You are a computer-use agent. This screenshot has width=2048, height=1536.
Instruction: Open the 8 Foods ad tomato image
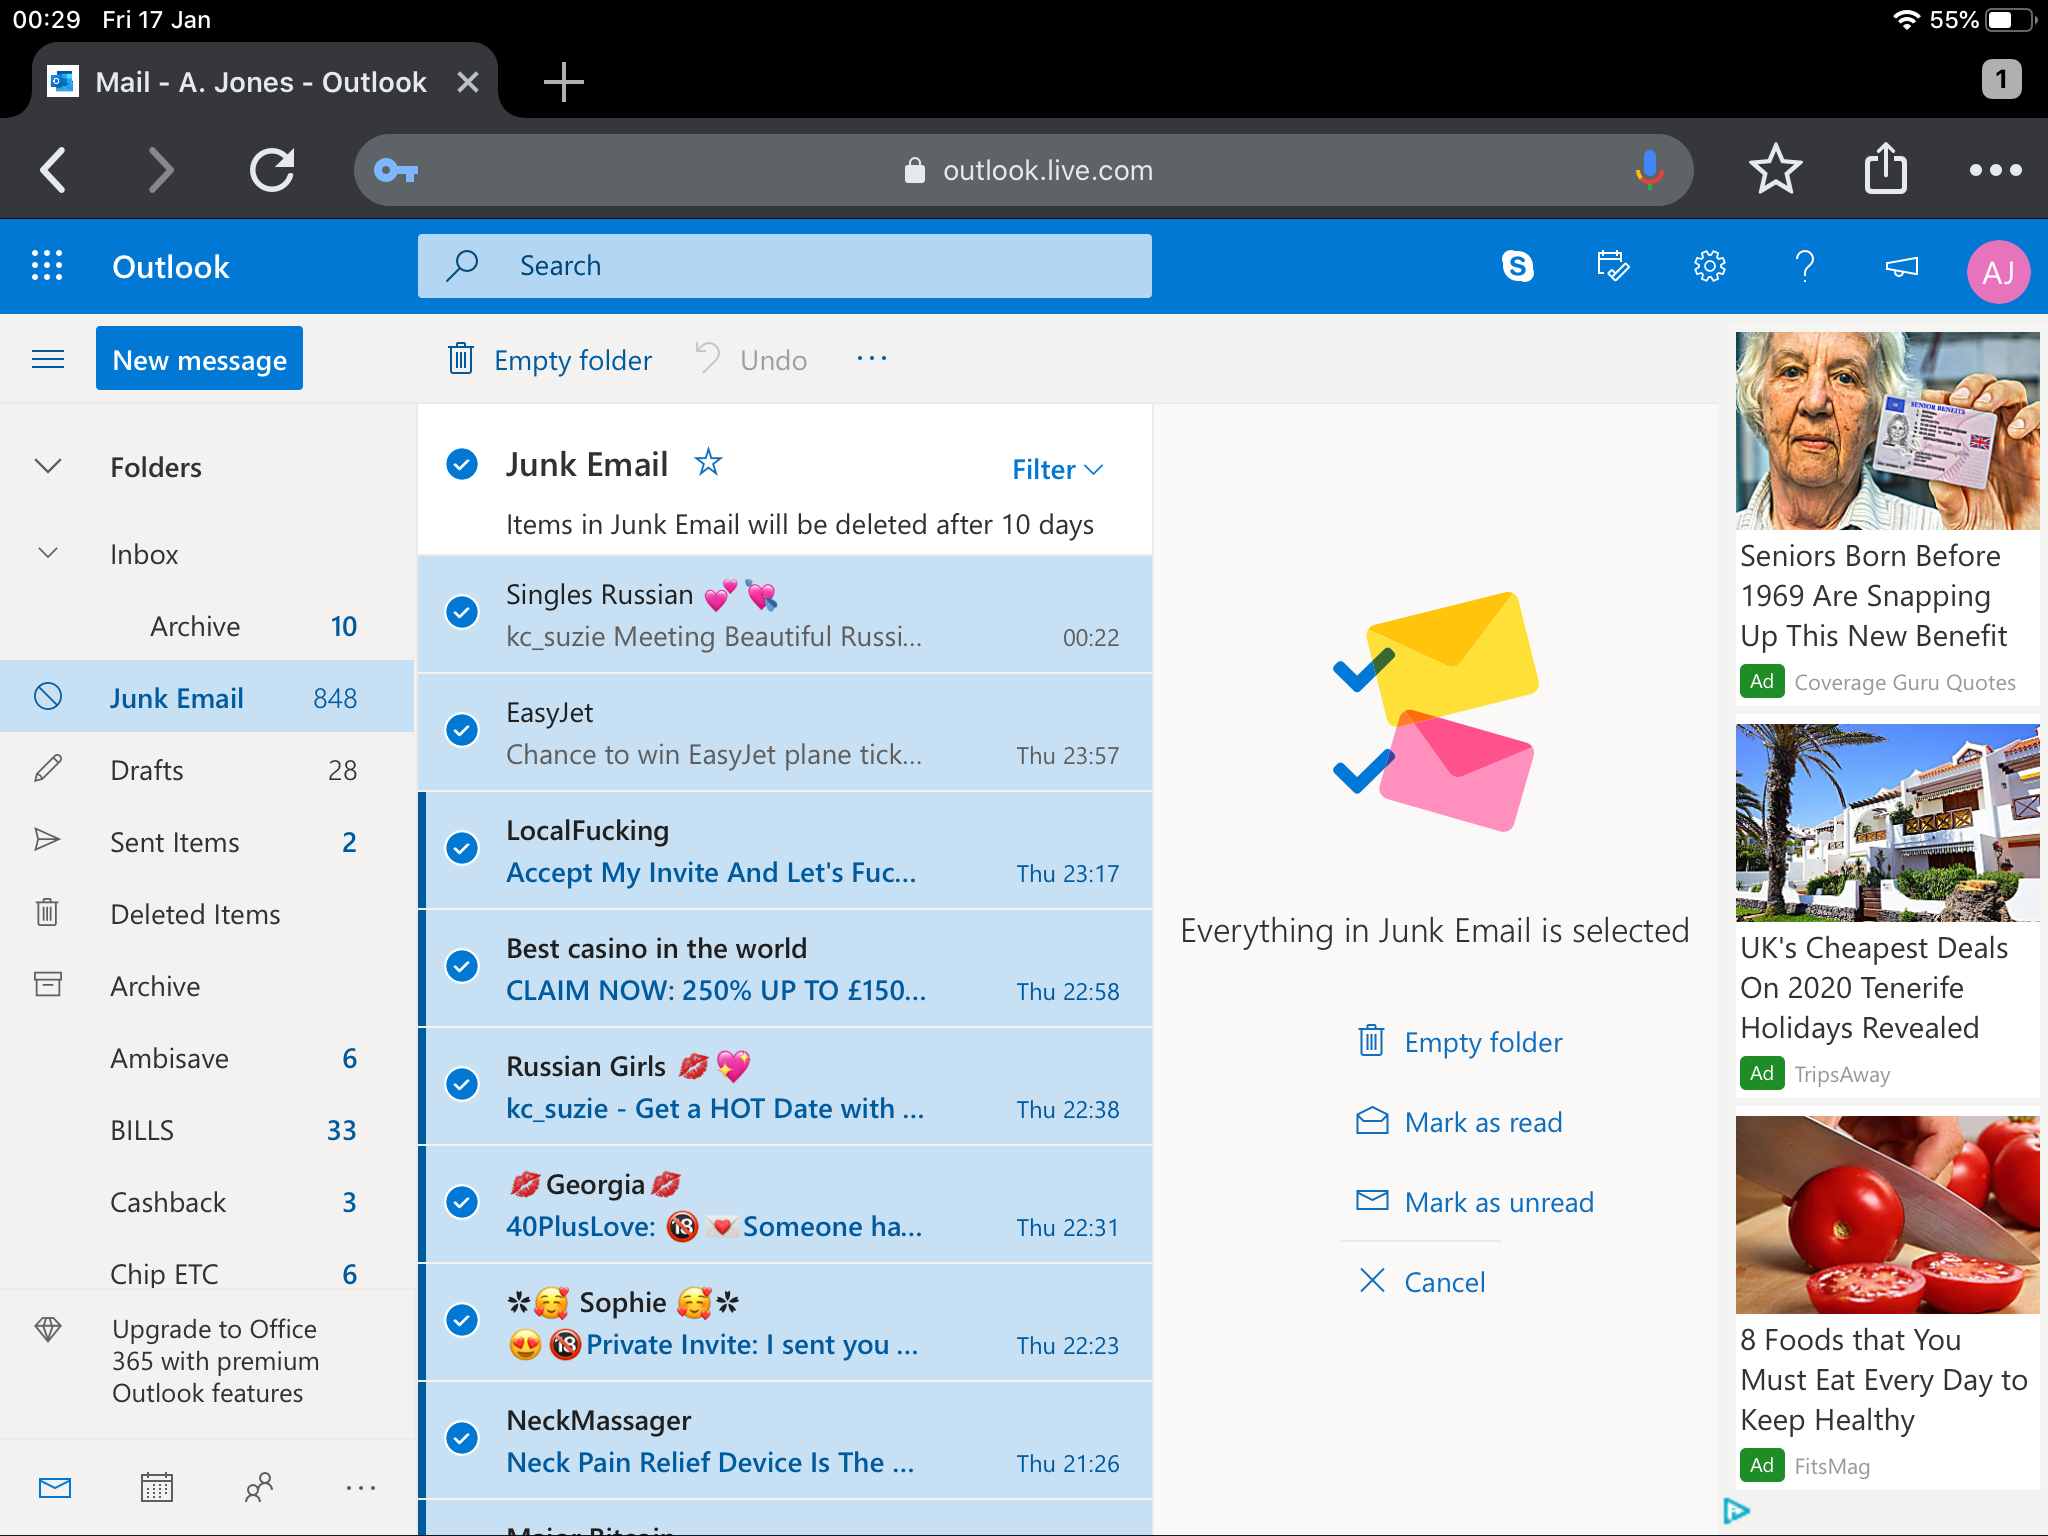[1887, 1215]
